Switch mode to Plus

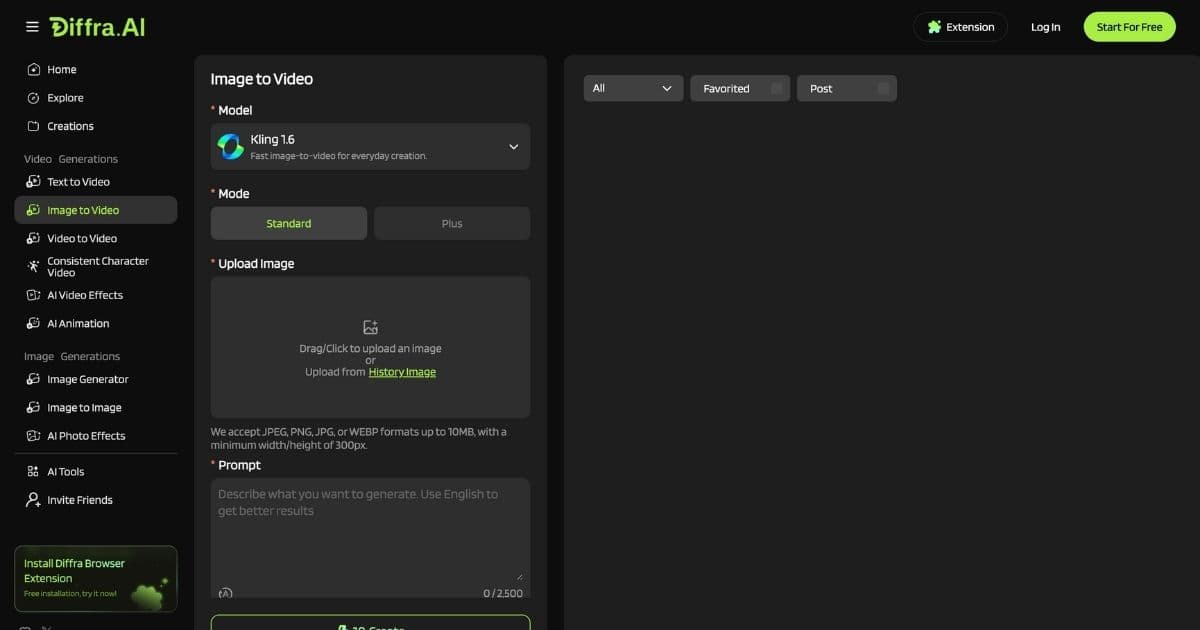click(x=452, y=224)
